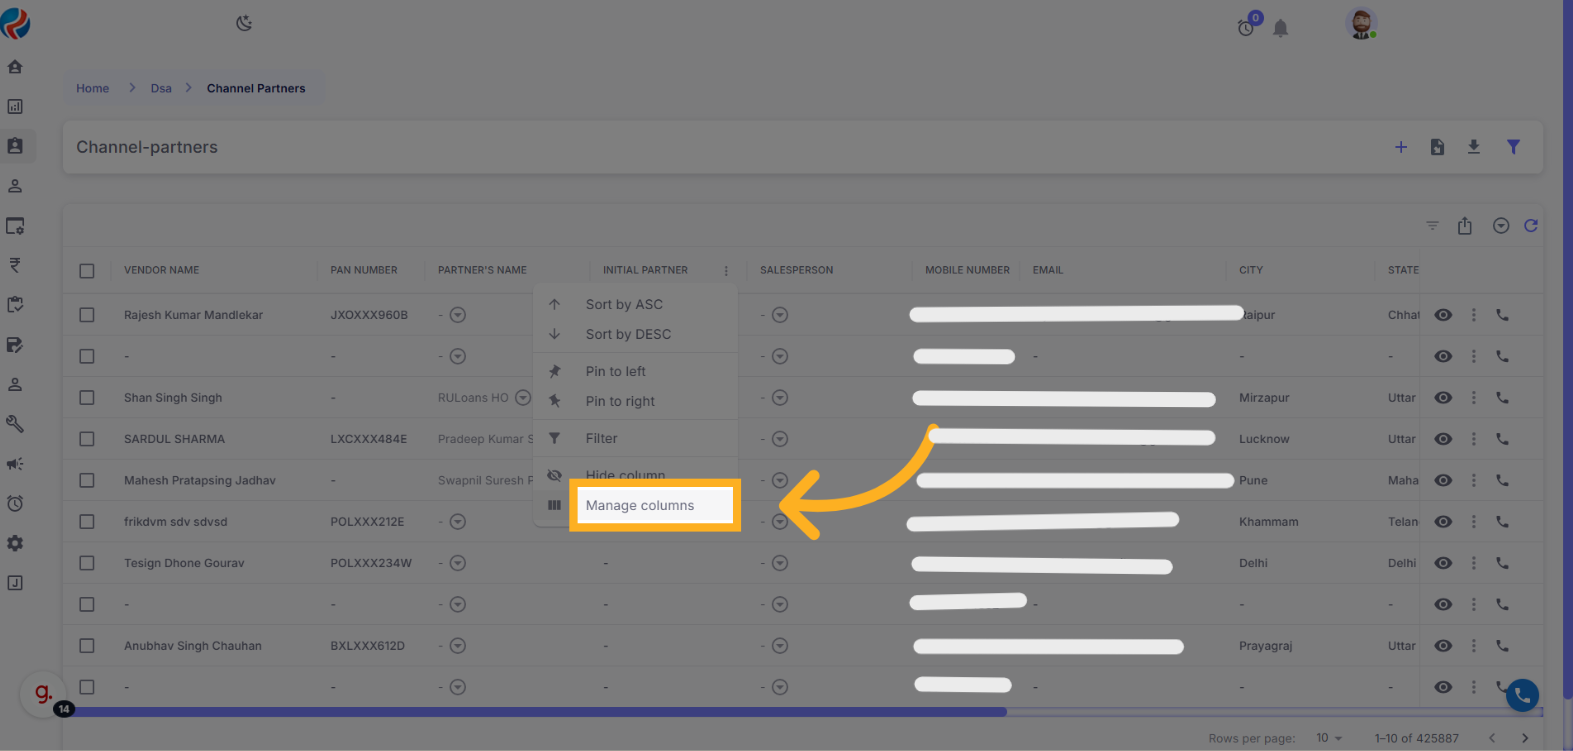
Task: Select the Rajesh Kumar Mandlekar row checkbox
Action: click(87, 315)
